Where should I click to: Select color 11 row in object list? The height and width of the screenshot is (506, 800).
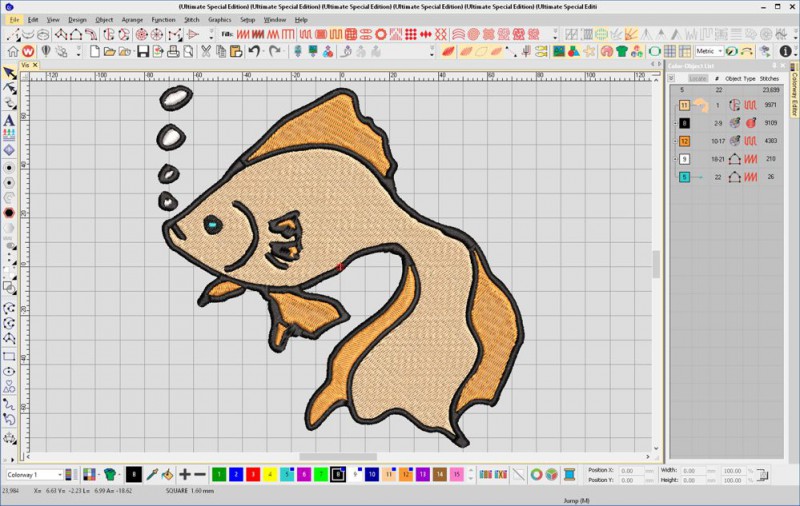tap(727, 105)
